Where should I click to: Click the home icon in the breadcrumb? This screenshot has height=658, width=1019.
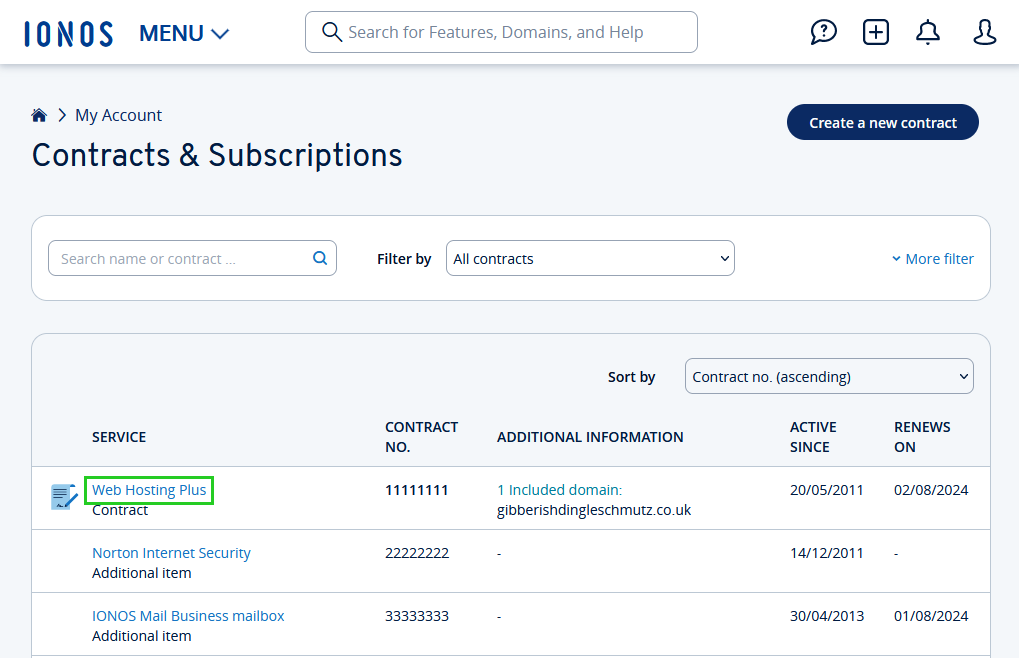pyautogui.click(x=38, y=114)
